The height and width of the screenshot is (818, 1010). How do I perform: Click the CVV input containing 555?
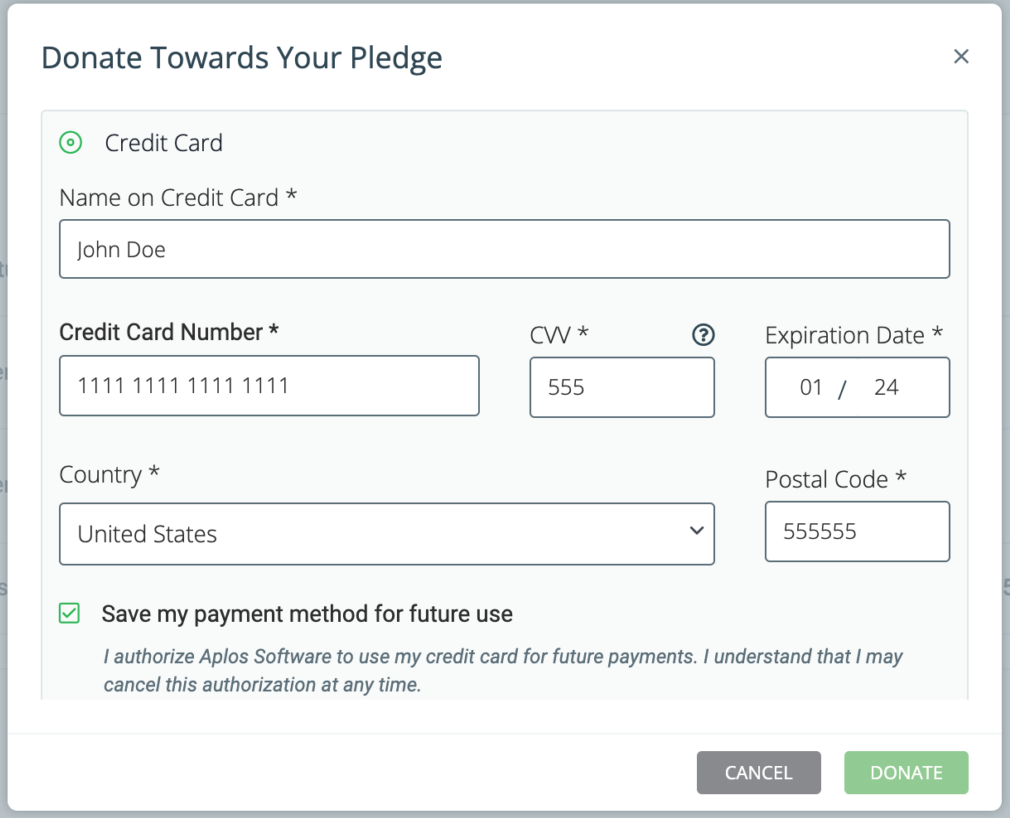621,387
